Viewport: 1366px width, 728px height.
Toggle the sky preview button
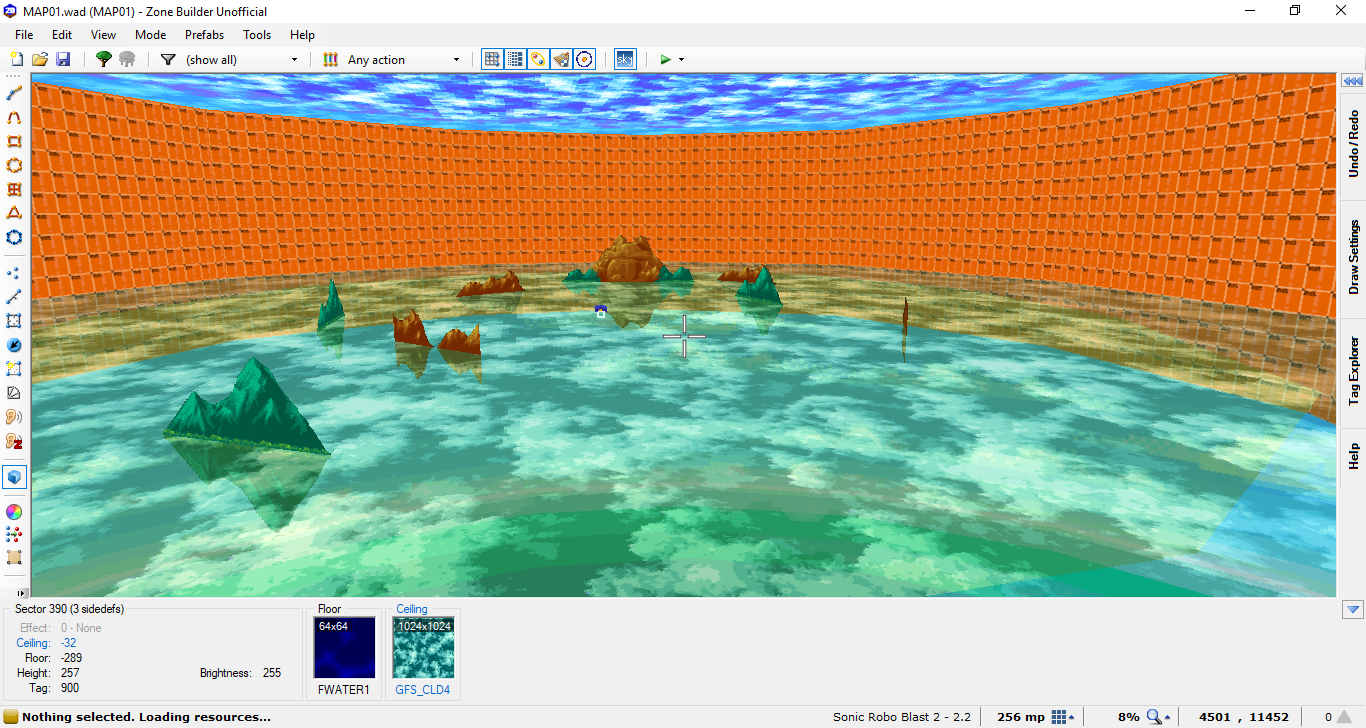click(x=625, y=60)
